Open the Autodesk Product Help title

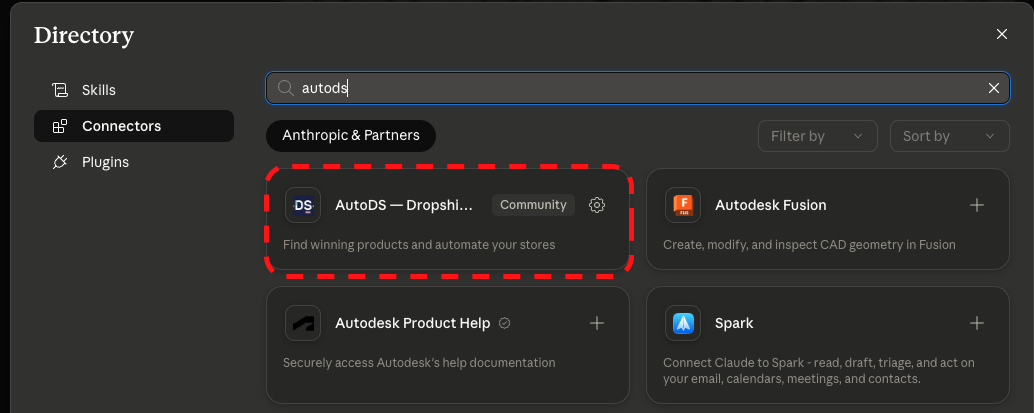[413, 323]
